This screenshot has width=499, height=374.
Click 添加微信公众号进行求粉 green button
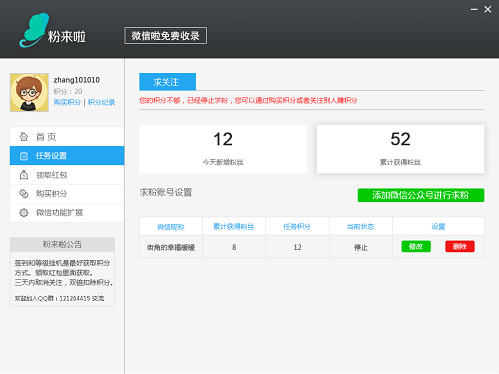pos(421,195)
